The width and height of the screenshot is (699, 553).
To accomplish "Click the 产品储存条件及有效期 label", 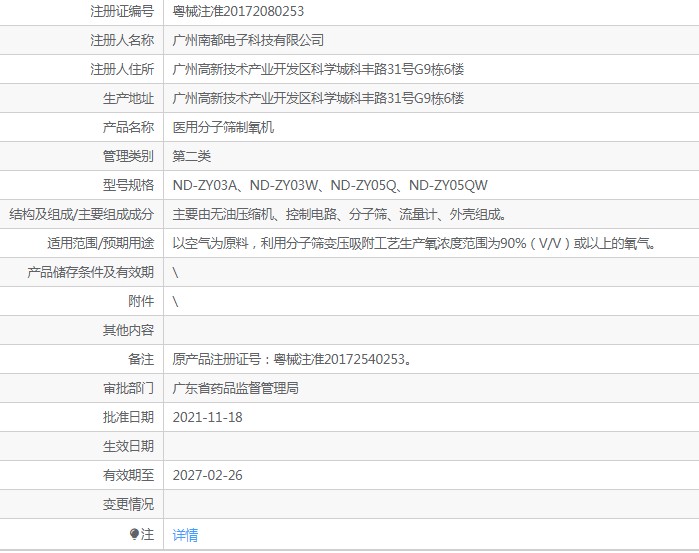I will [90, 272].
